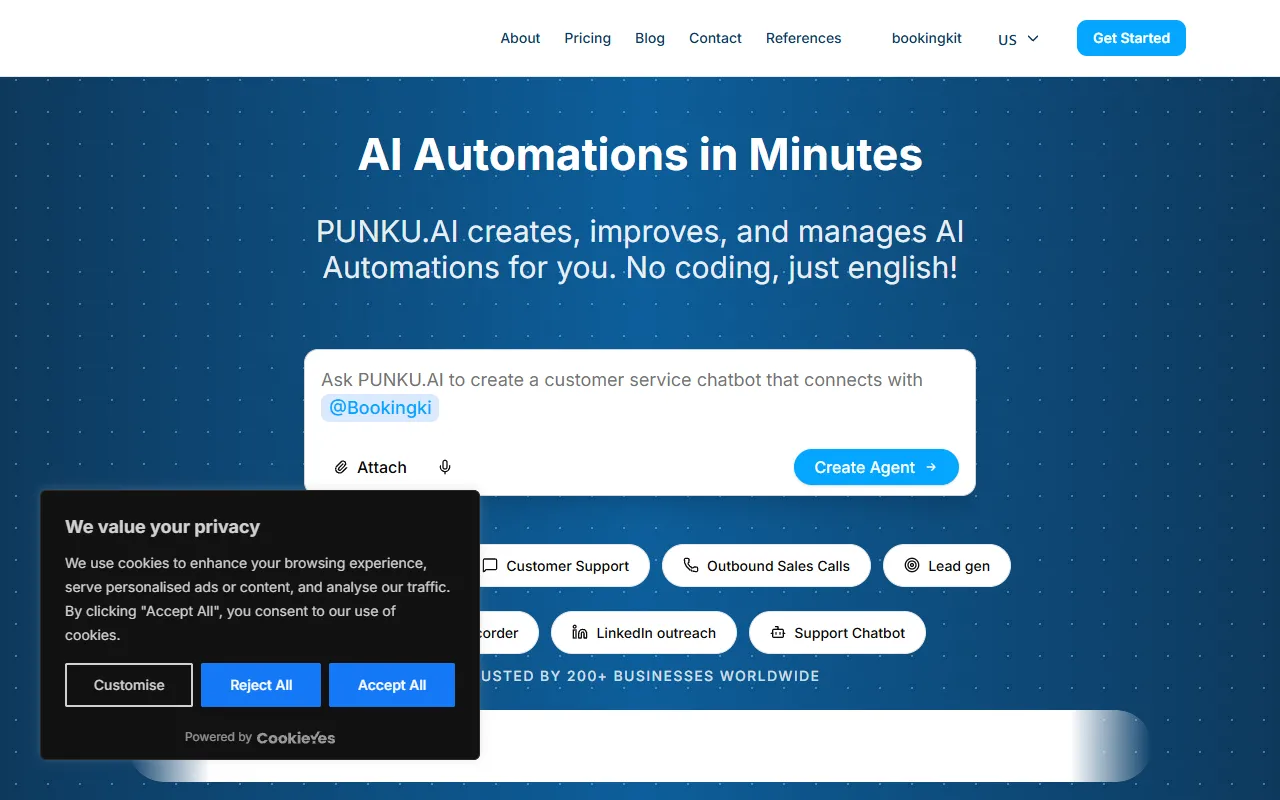This screenshot has height=800, width=1280.
Task: Navigate to the Contact page
Action: [715, 38]
